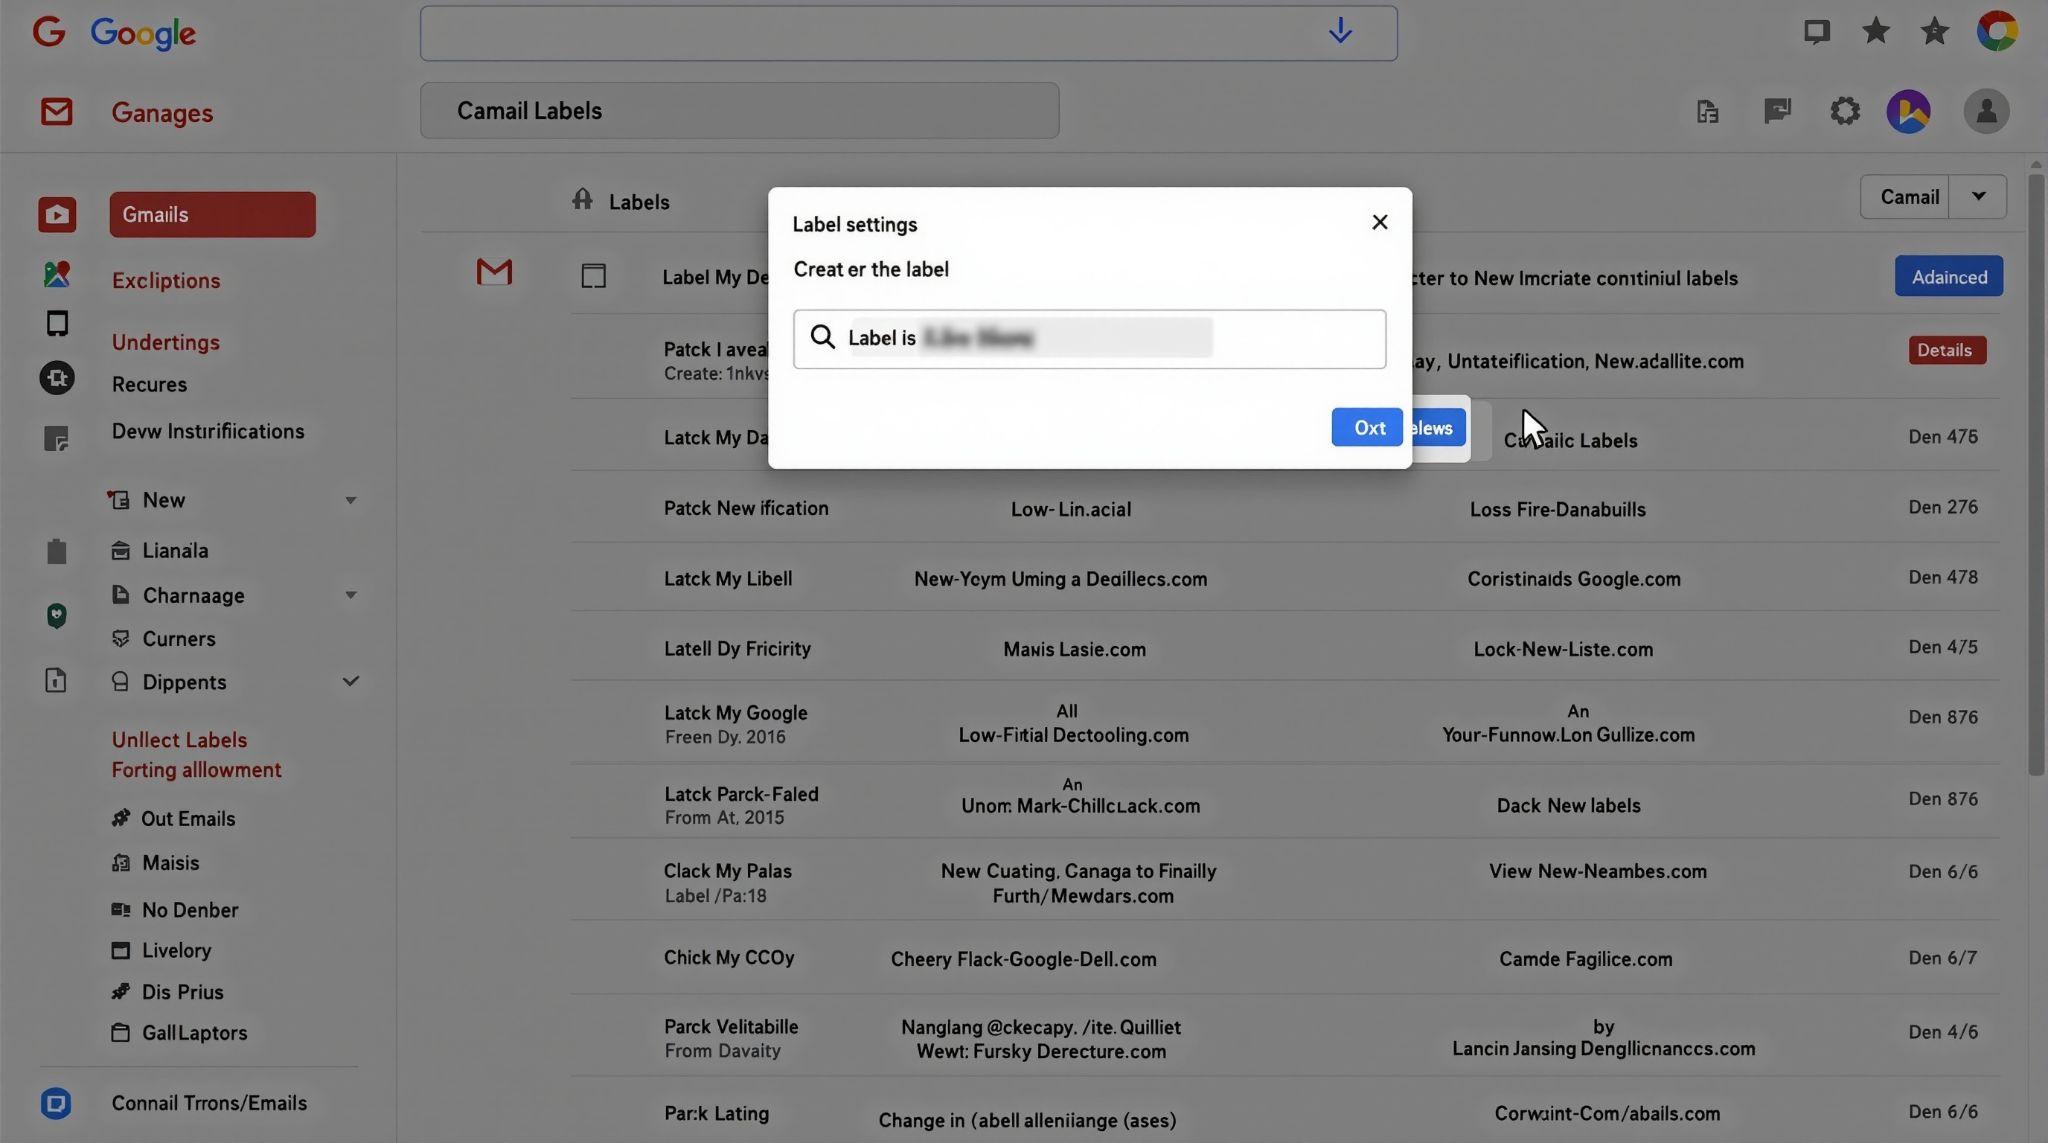The height and width of the screenshot is (1143, 2048).
Task: Open the gray account avatar icon
Action: click(1985, 111)
